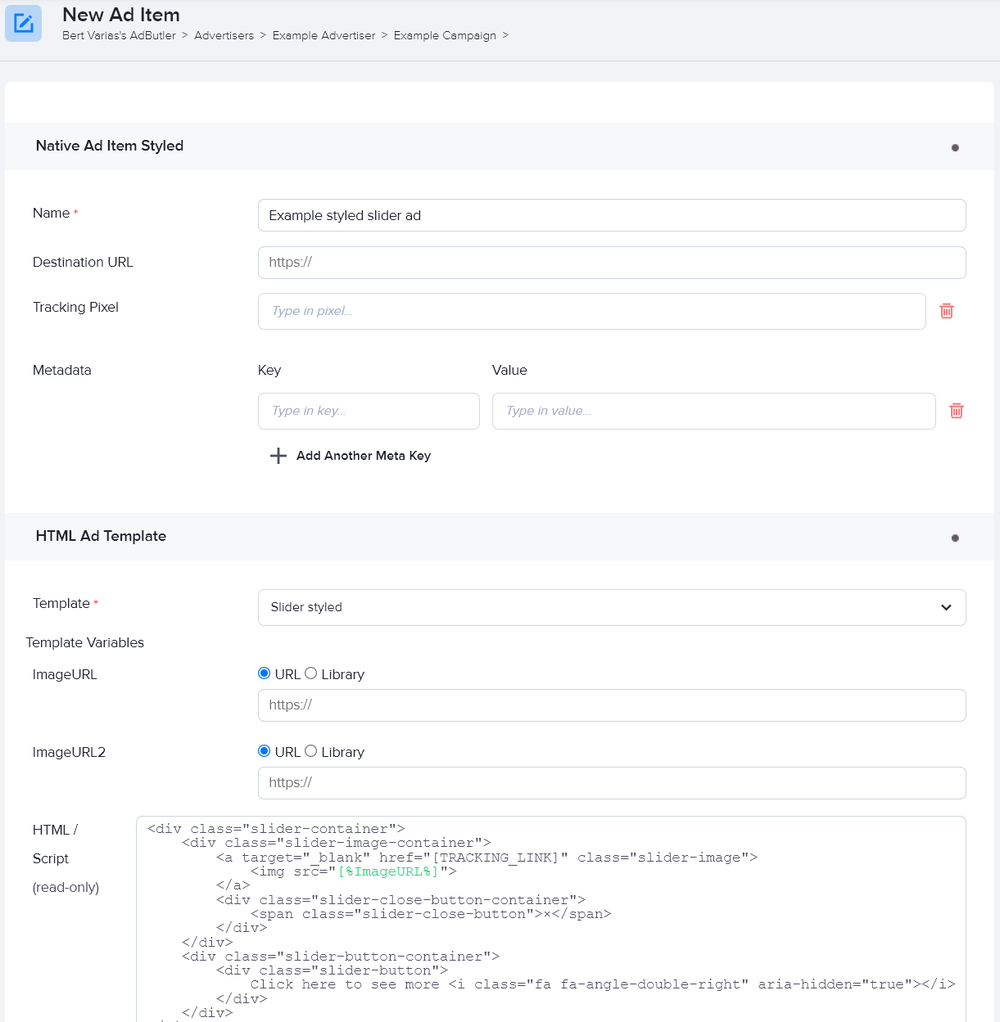1000x1022 pixels.
Task: Open the Example Campaign breadcrumb link
Action: [x=445, y=35]
